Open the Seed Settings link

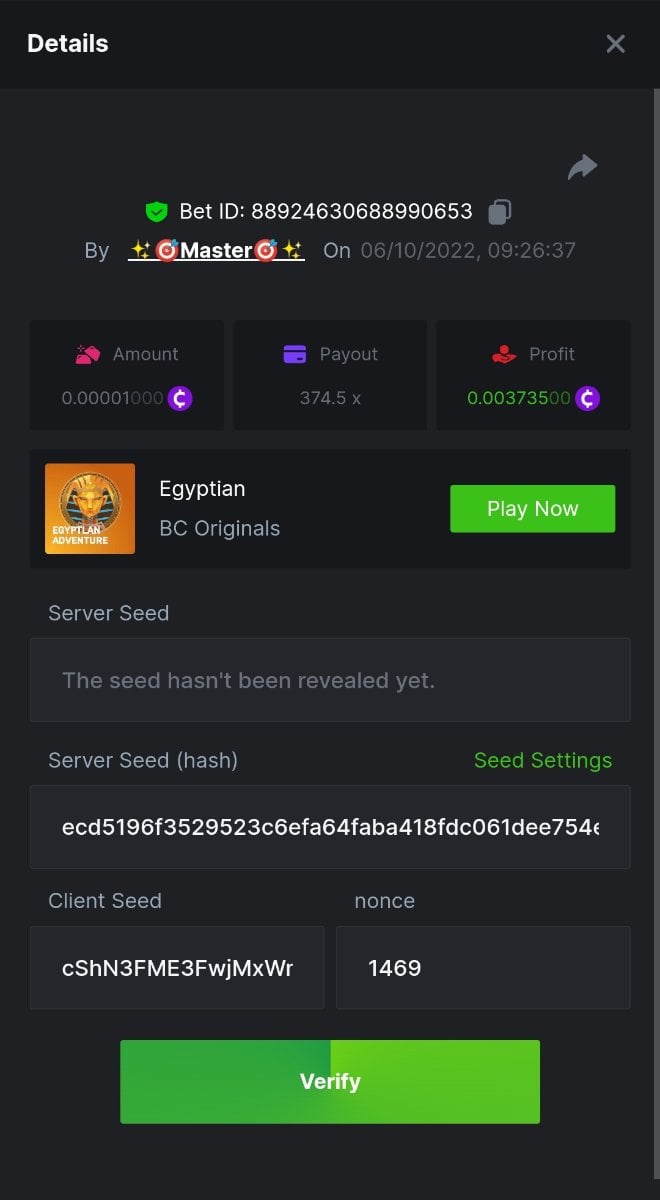click(x=542, y=761)
